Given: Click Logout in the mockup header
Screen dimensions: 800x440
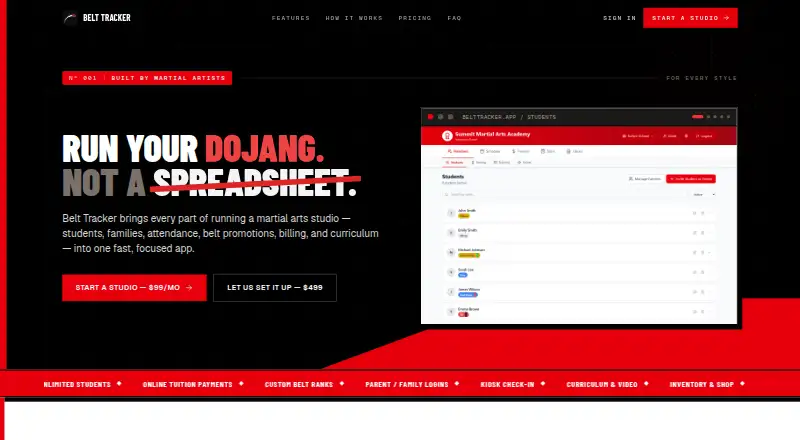Looking at the screenshot, I should point(704,136).
